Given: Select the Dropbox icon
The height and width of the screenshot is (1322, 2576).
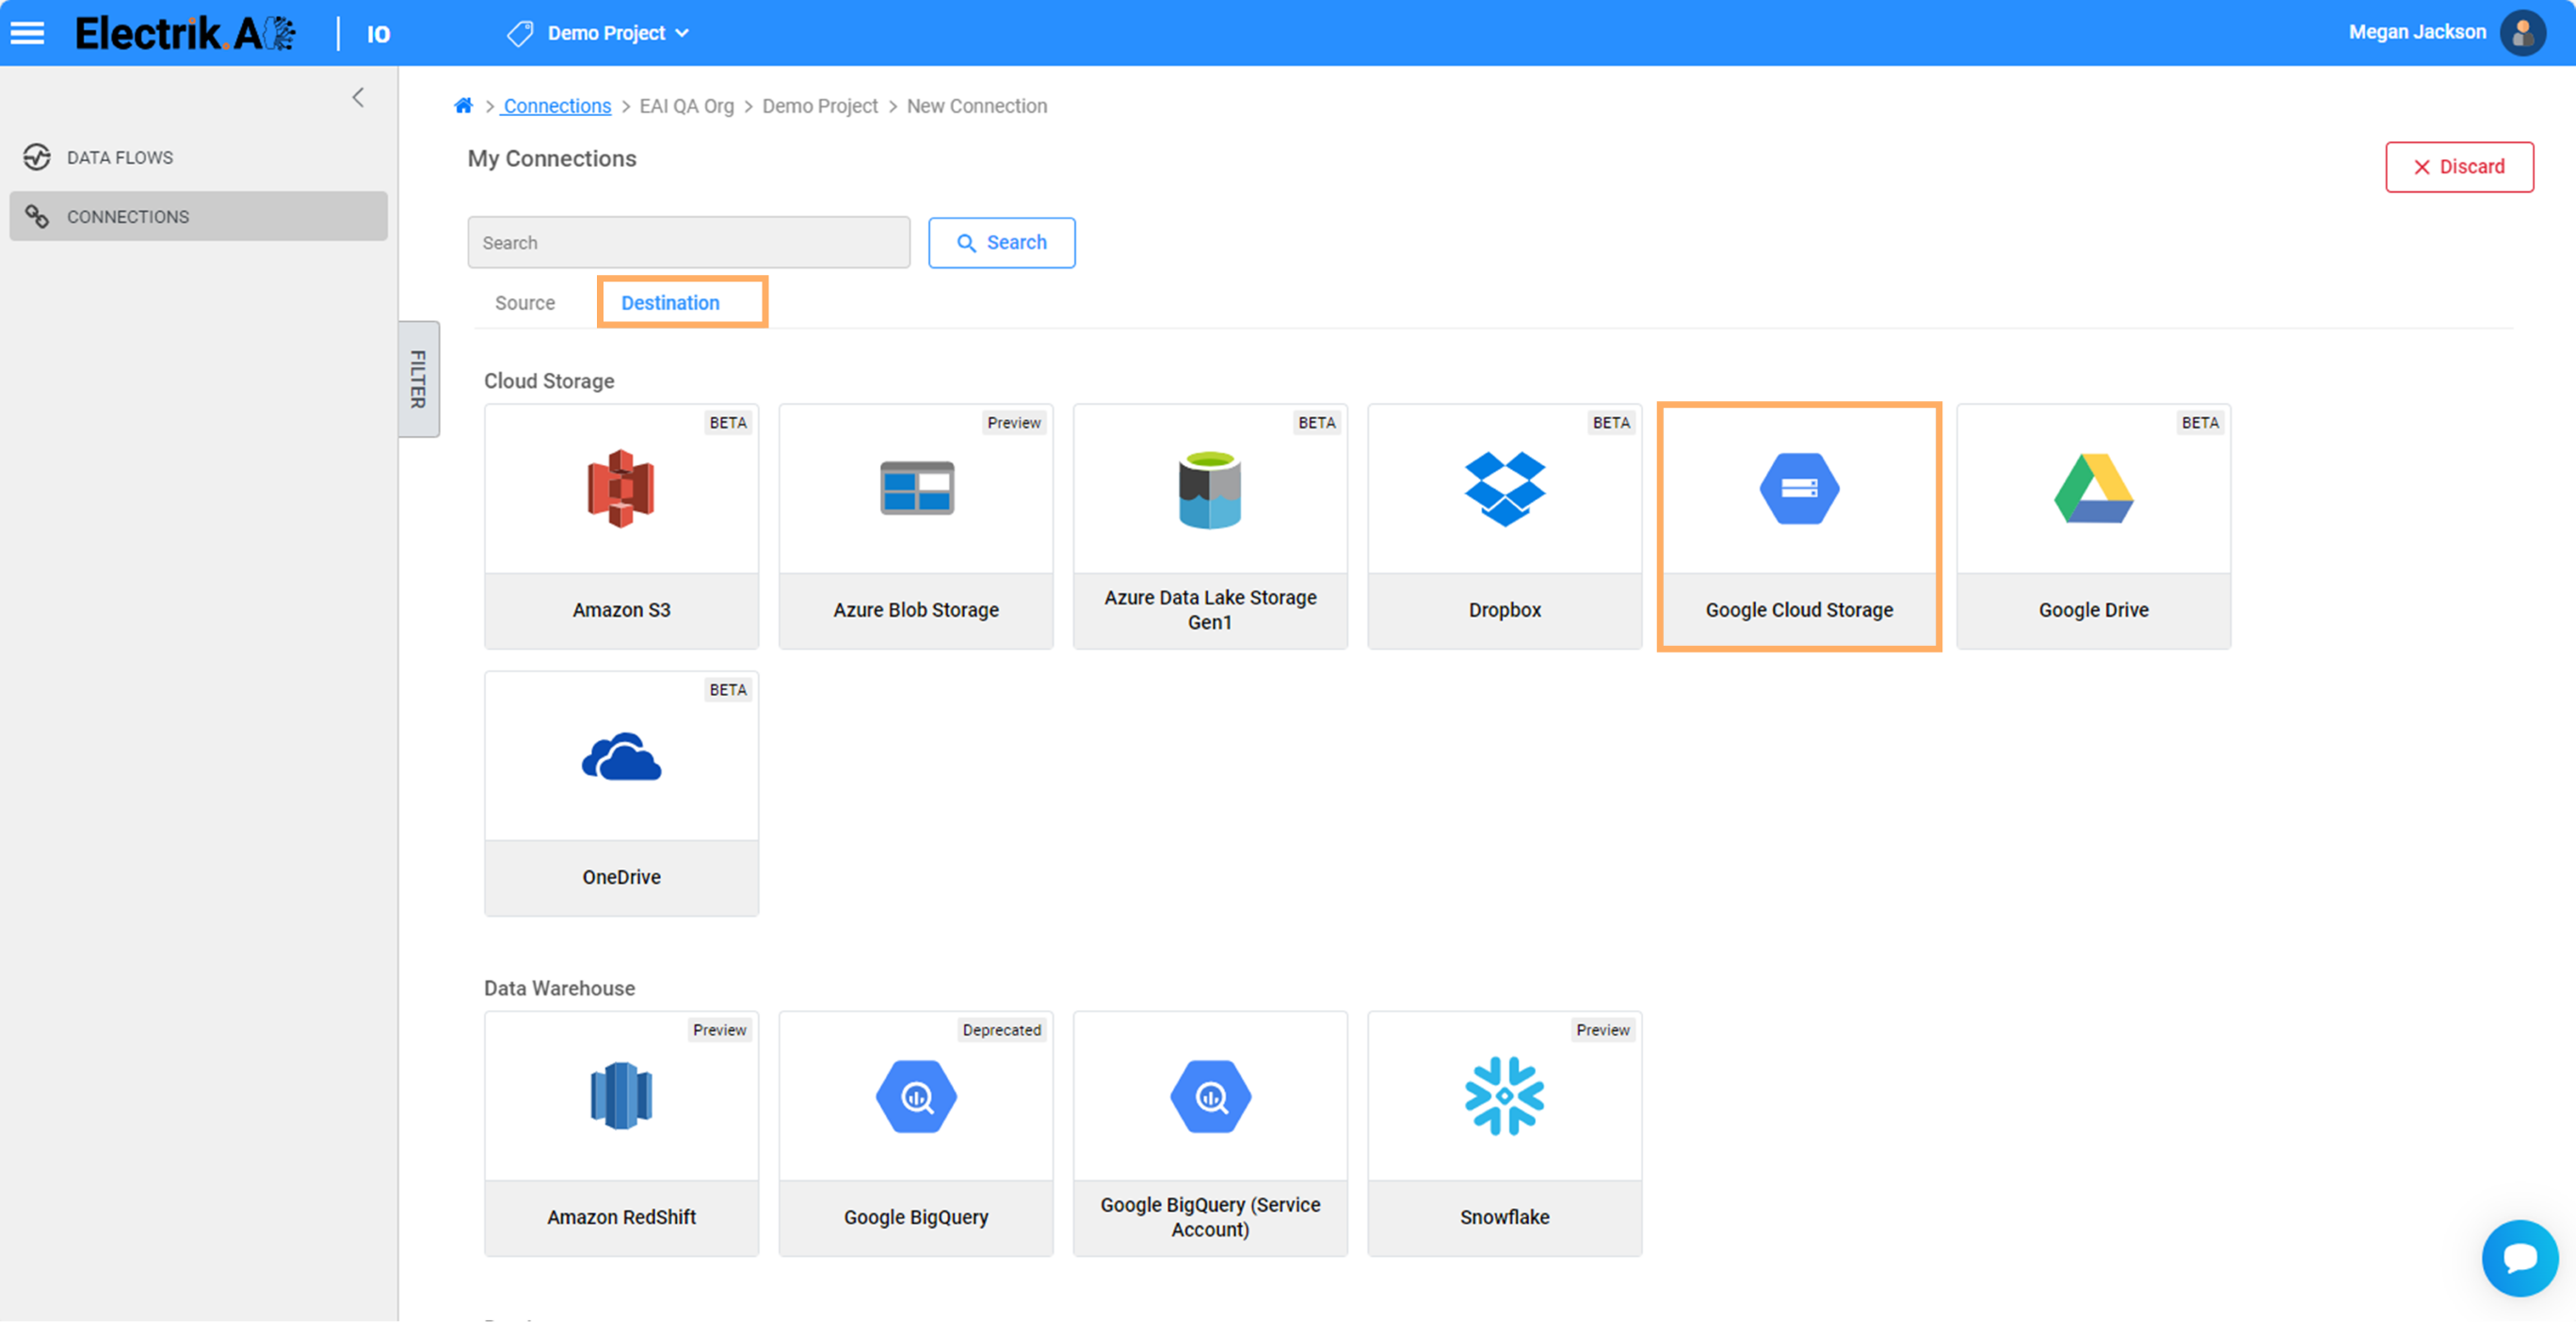Looking at the screenshot, I should [1505, 489].
